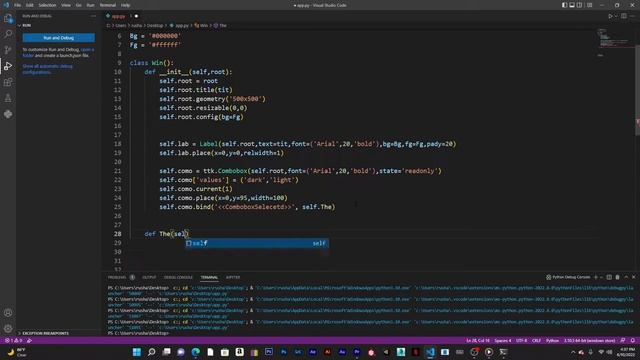
Task: Click 'Show all automatic debug configurations' link
Action: click(48, 69)
